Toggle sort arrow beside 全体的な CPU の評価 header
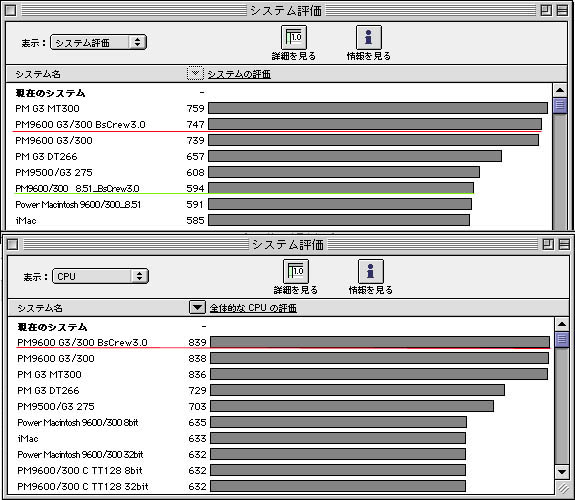The width and height of the screenshot is (575, 500). click(197, 307)
